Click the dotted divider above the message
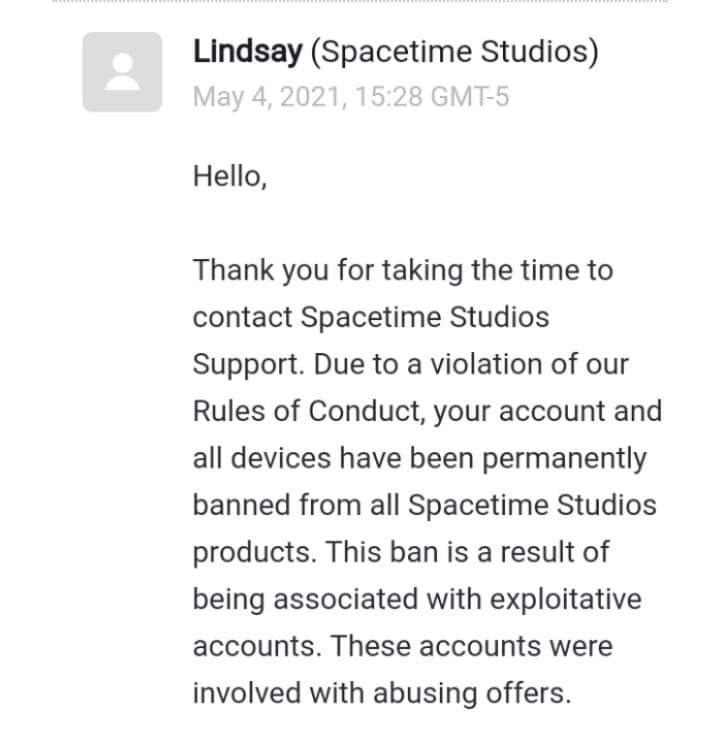The height and width of the screenshot is (743, 720). click(x=360, y=1)
